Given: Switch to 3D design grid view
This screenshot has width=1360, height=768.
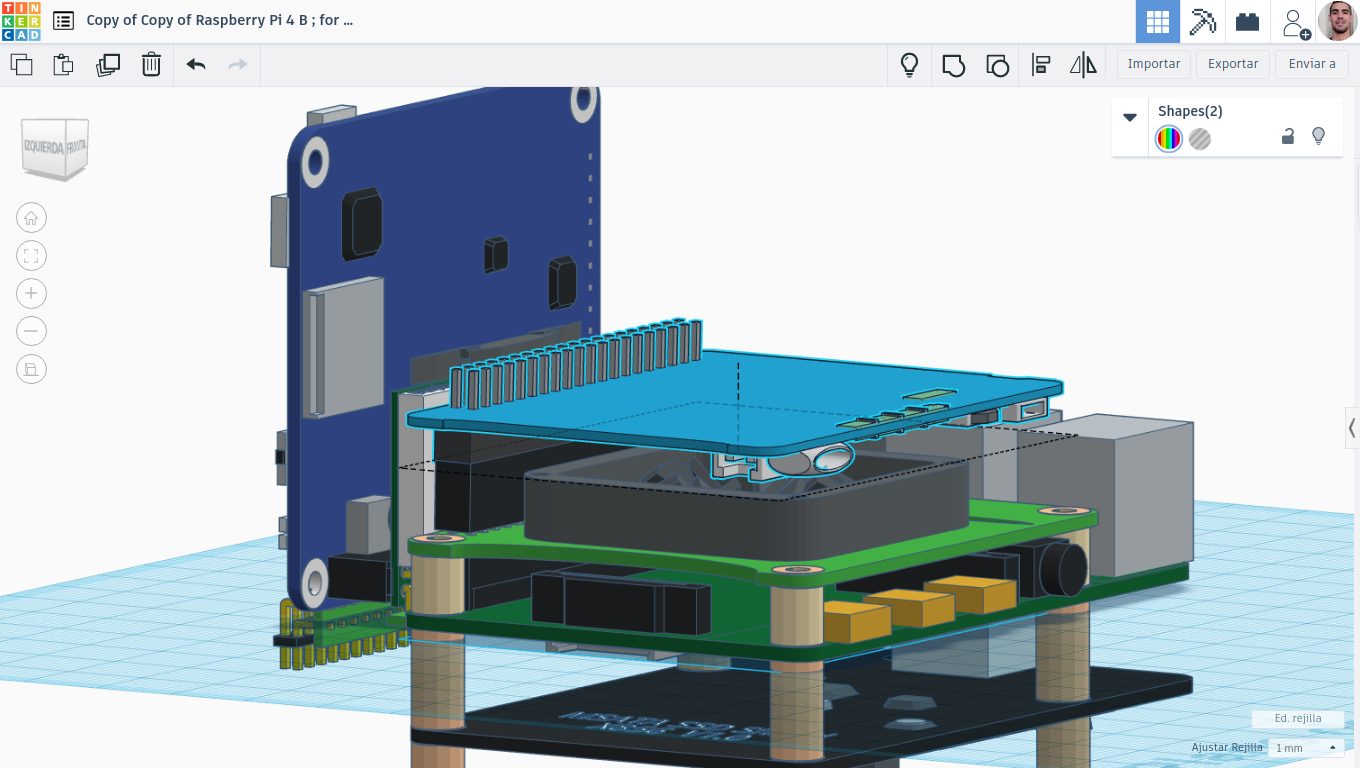Looking at the screenshot, I should coord(1158,21).
